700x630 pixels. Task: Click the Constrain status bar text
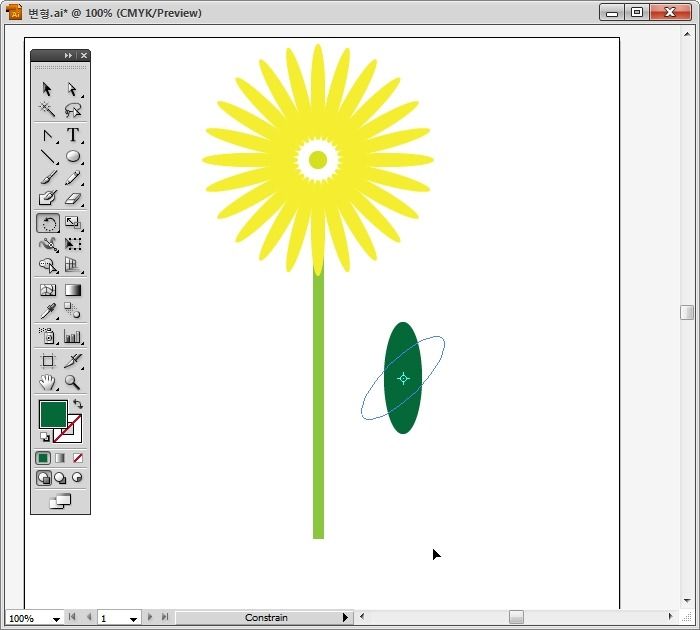coord(266,617)
